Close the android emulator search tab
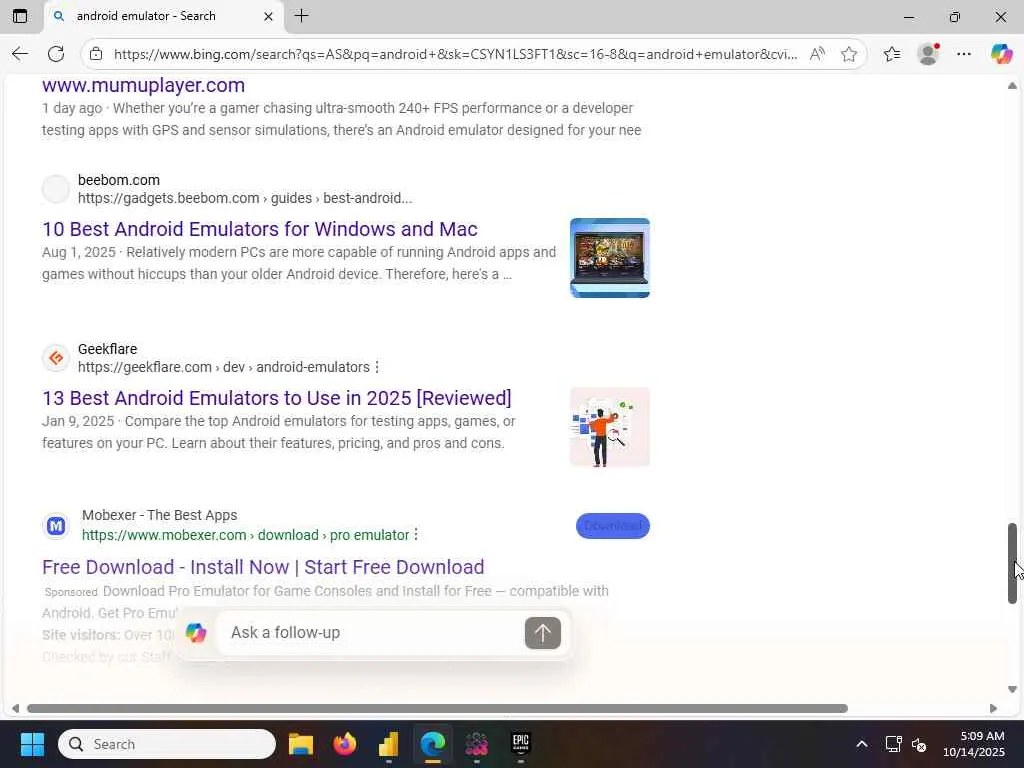This screenshot has width=1024, height=768. tap(268, 16)
